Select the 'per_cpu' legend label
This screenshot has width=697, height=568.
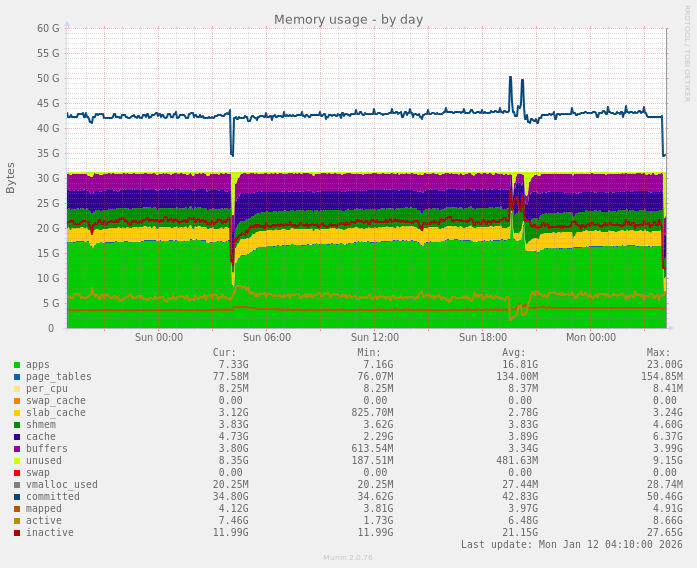pyautogui.click(x=47, y=389)
